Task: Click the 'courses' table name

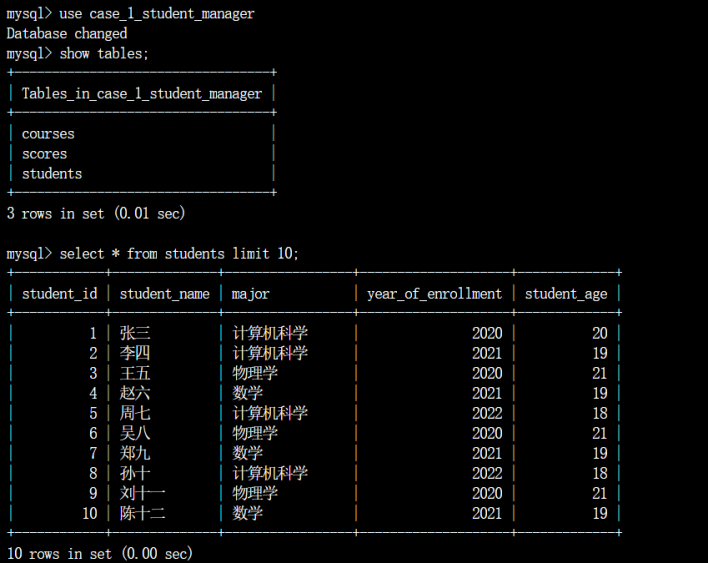Action: [48, 134]
